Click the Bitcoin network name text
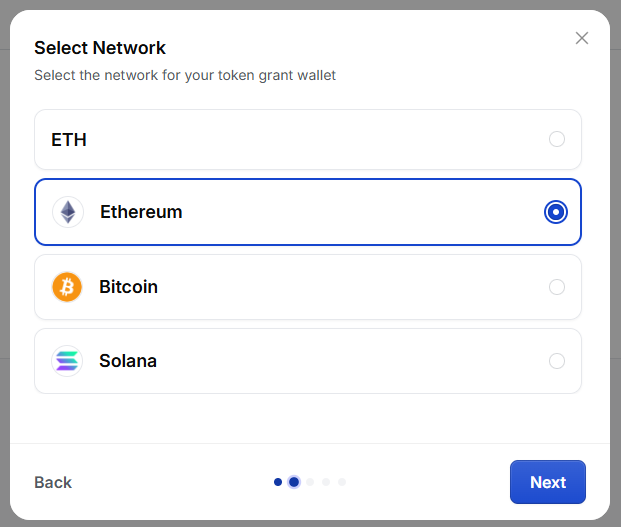 coord(128,287)
